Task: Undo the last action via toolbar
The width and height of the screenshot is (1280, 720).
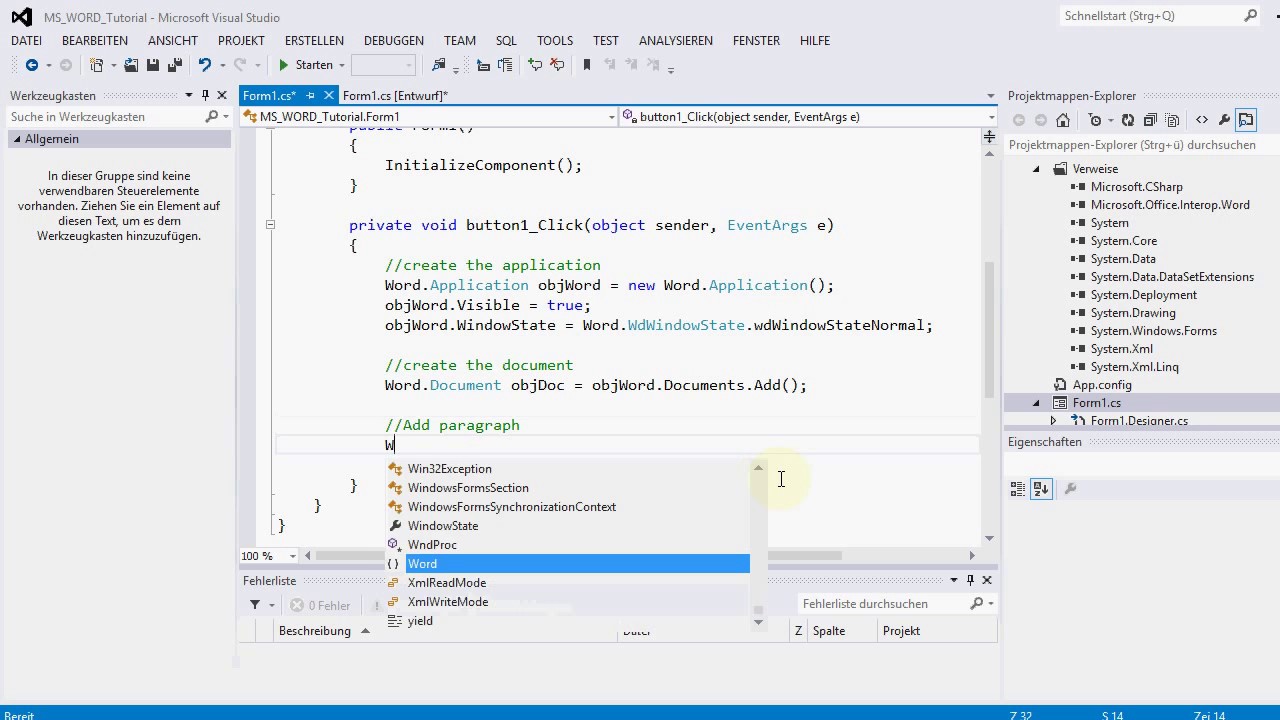Action: coord(204,65)
